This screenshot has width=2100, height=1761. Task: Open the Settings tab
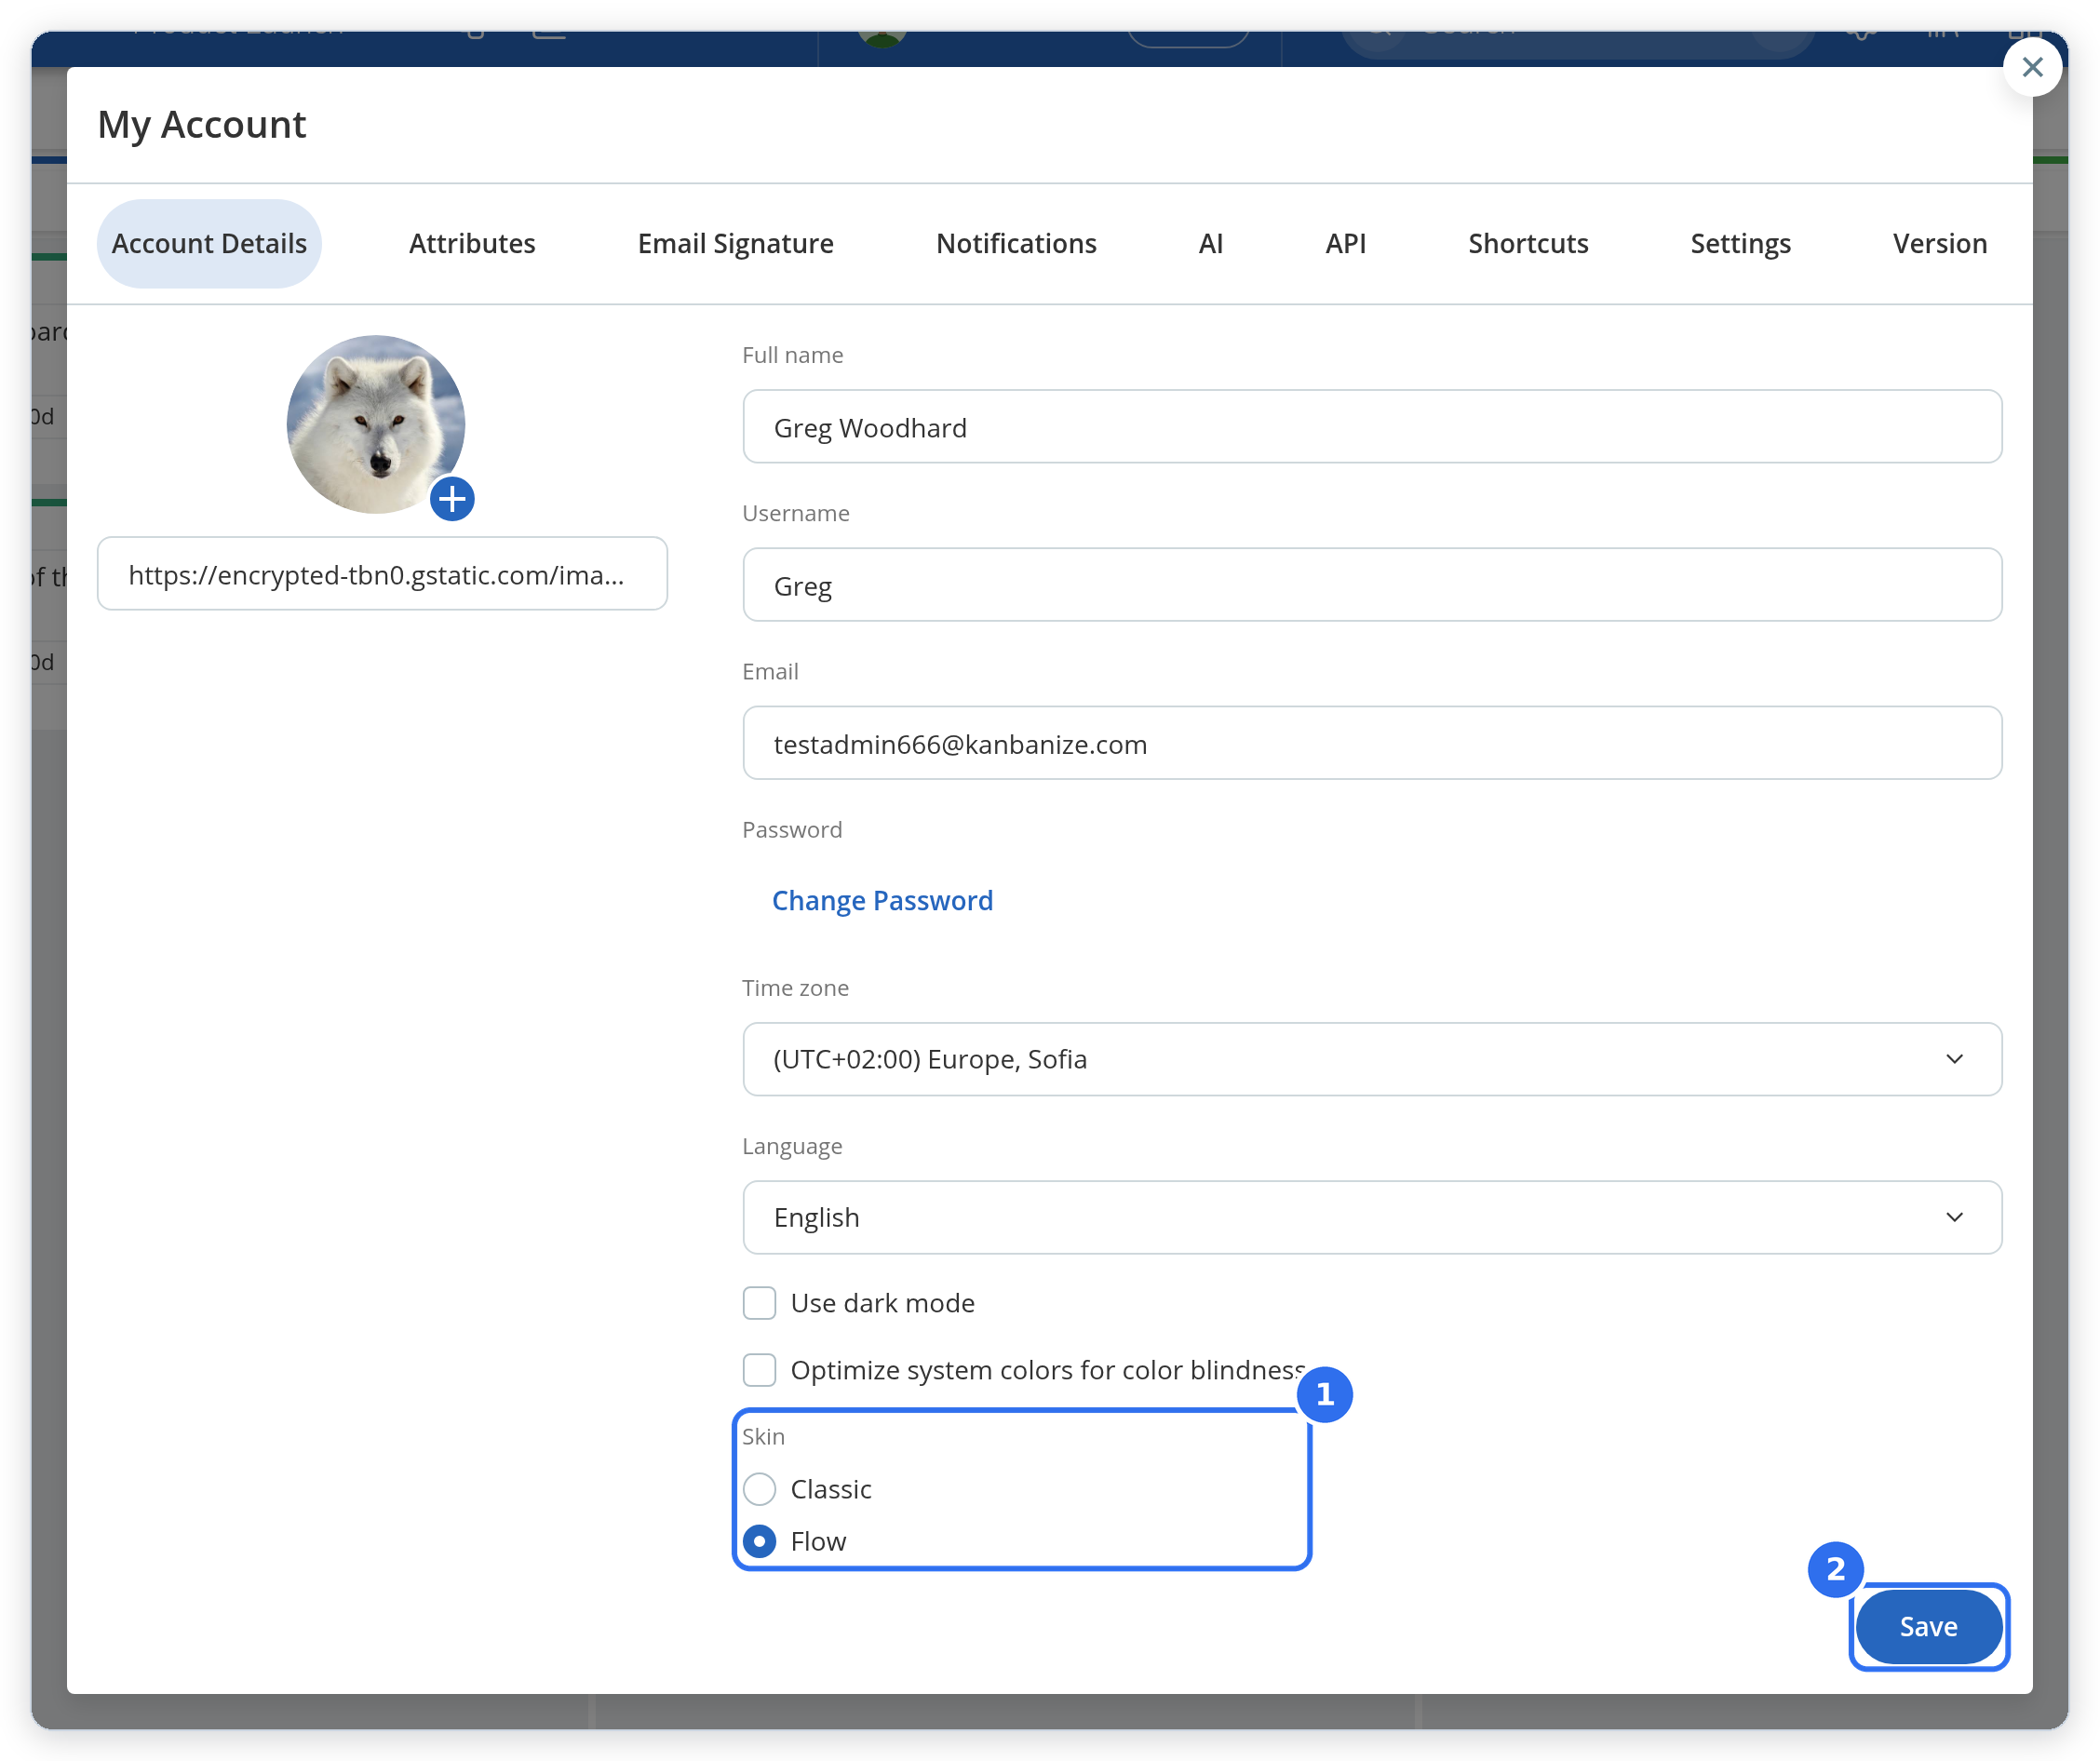pos(1740,243)
